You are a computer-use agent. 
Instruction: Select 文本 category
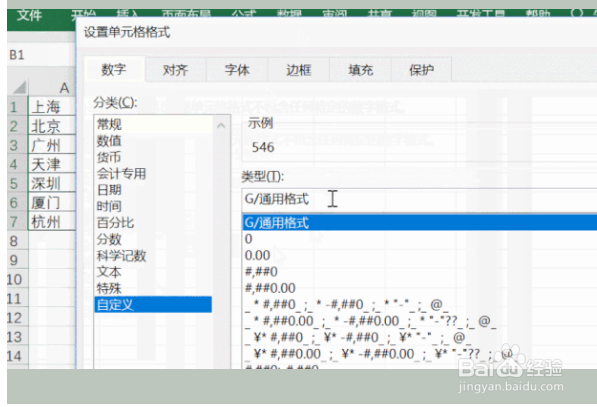point(153,272)
